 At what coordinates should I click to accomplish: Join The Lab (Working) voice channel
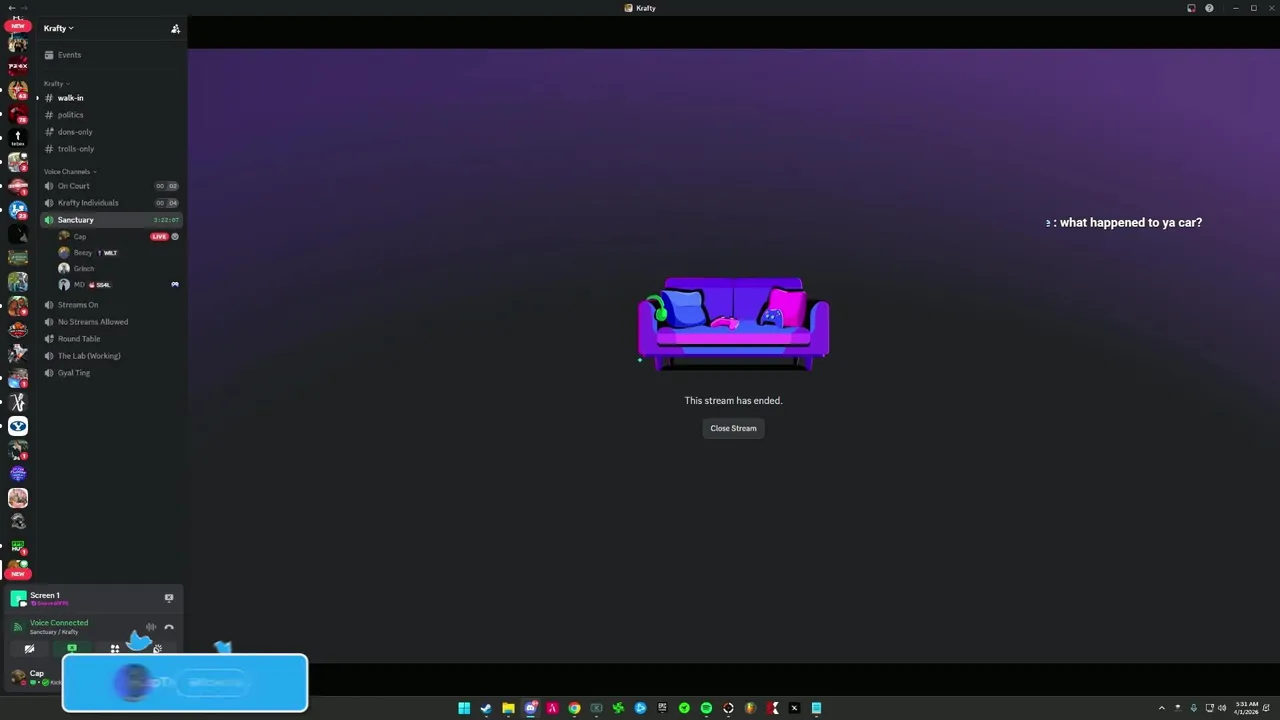coord(111,356)
